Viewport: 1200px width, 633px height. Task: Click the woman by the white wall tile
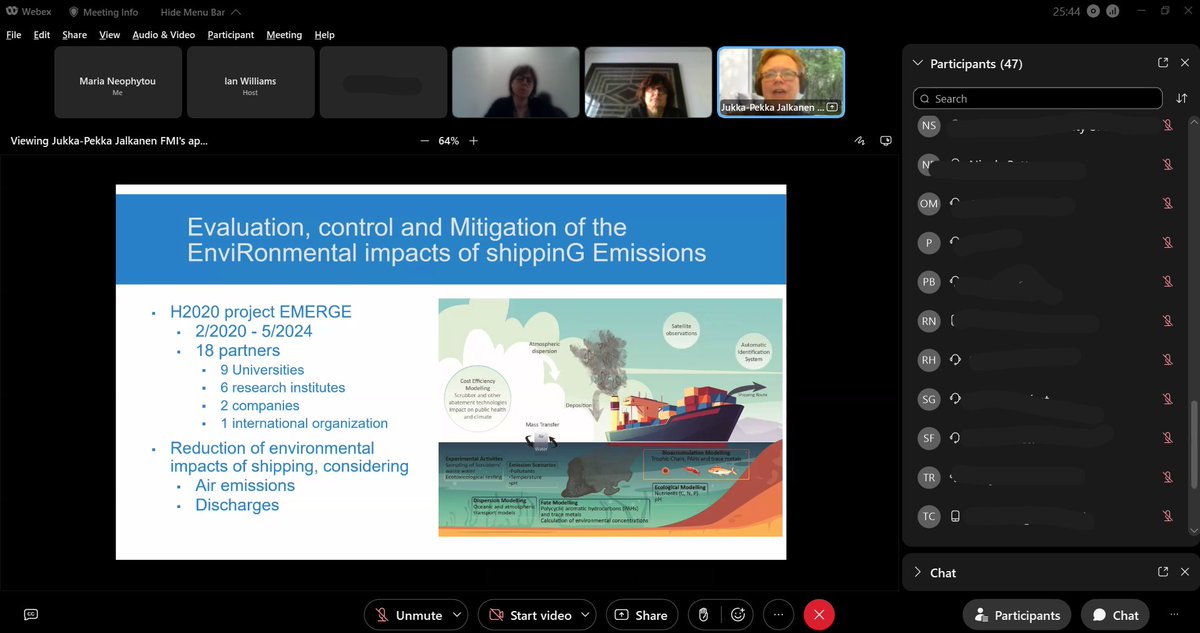515,82
